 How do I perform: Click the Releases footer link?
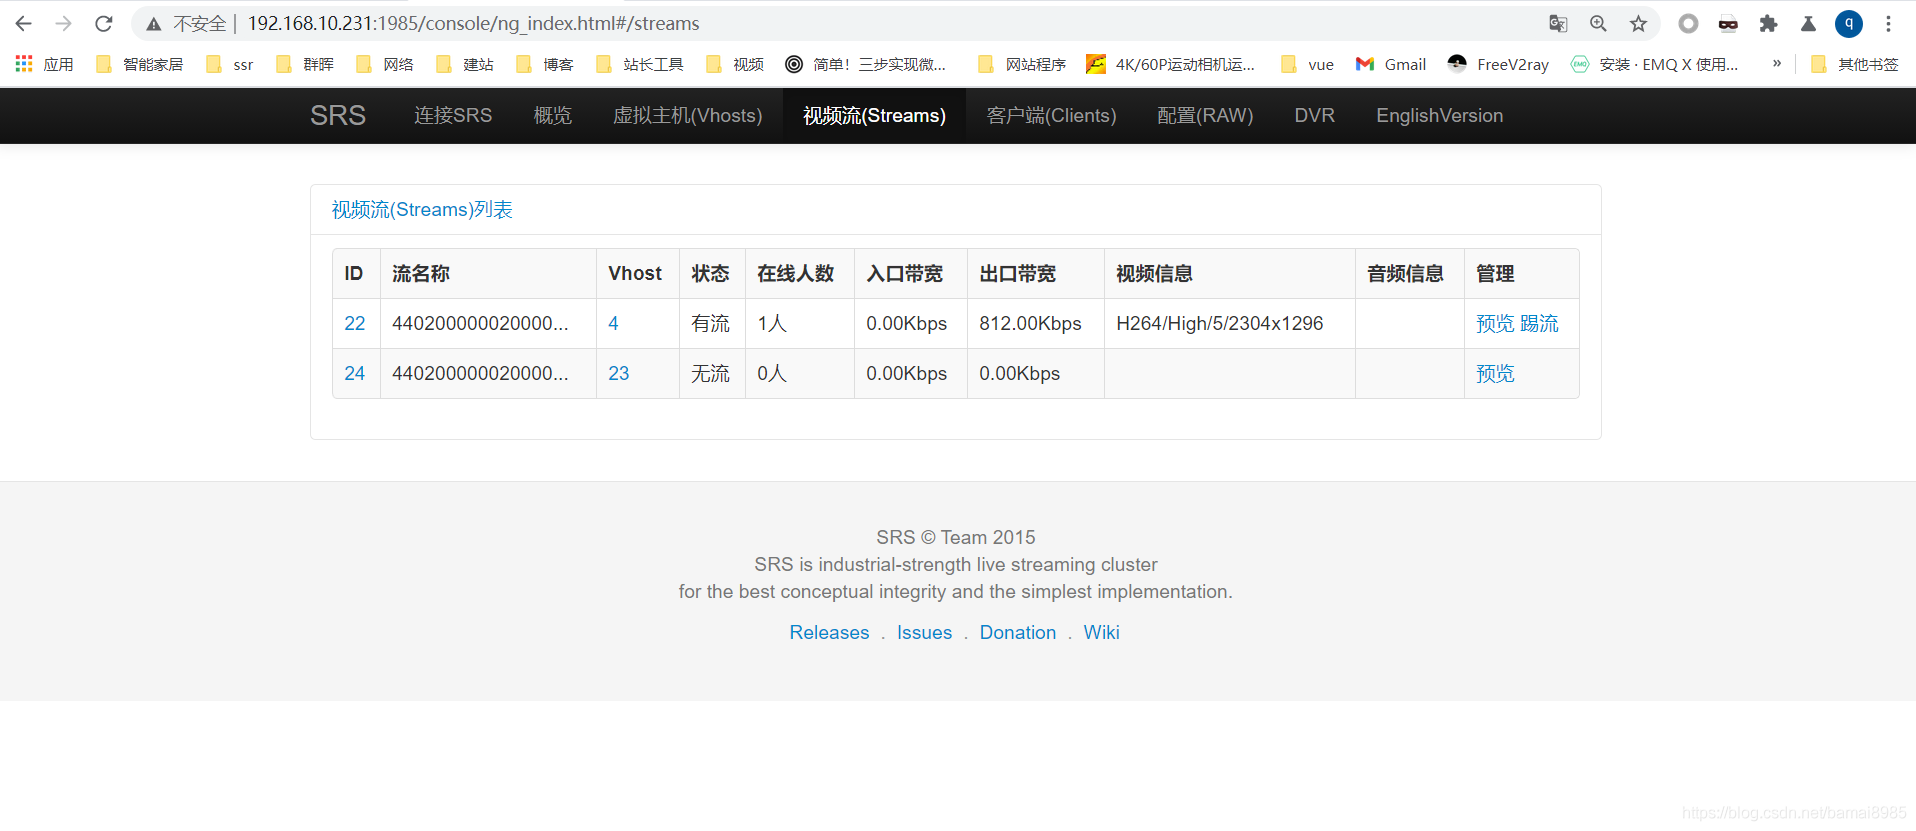(x=829, y=632)
